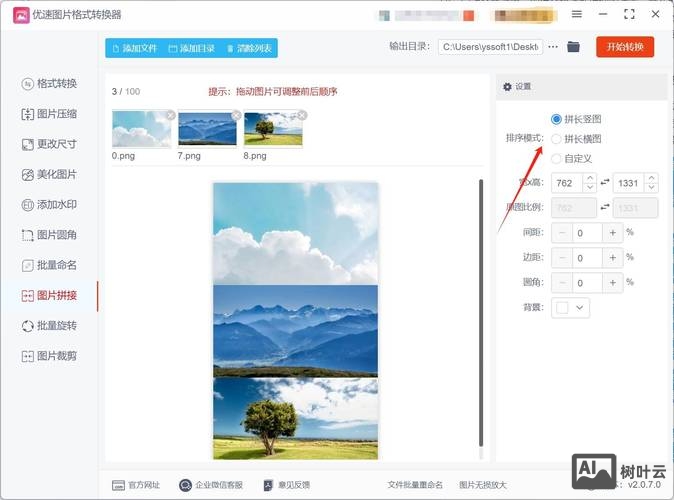The image size is (674, 500).
Task: Open the 图片圆角 rounded corners section
Action: click(49, 235)
